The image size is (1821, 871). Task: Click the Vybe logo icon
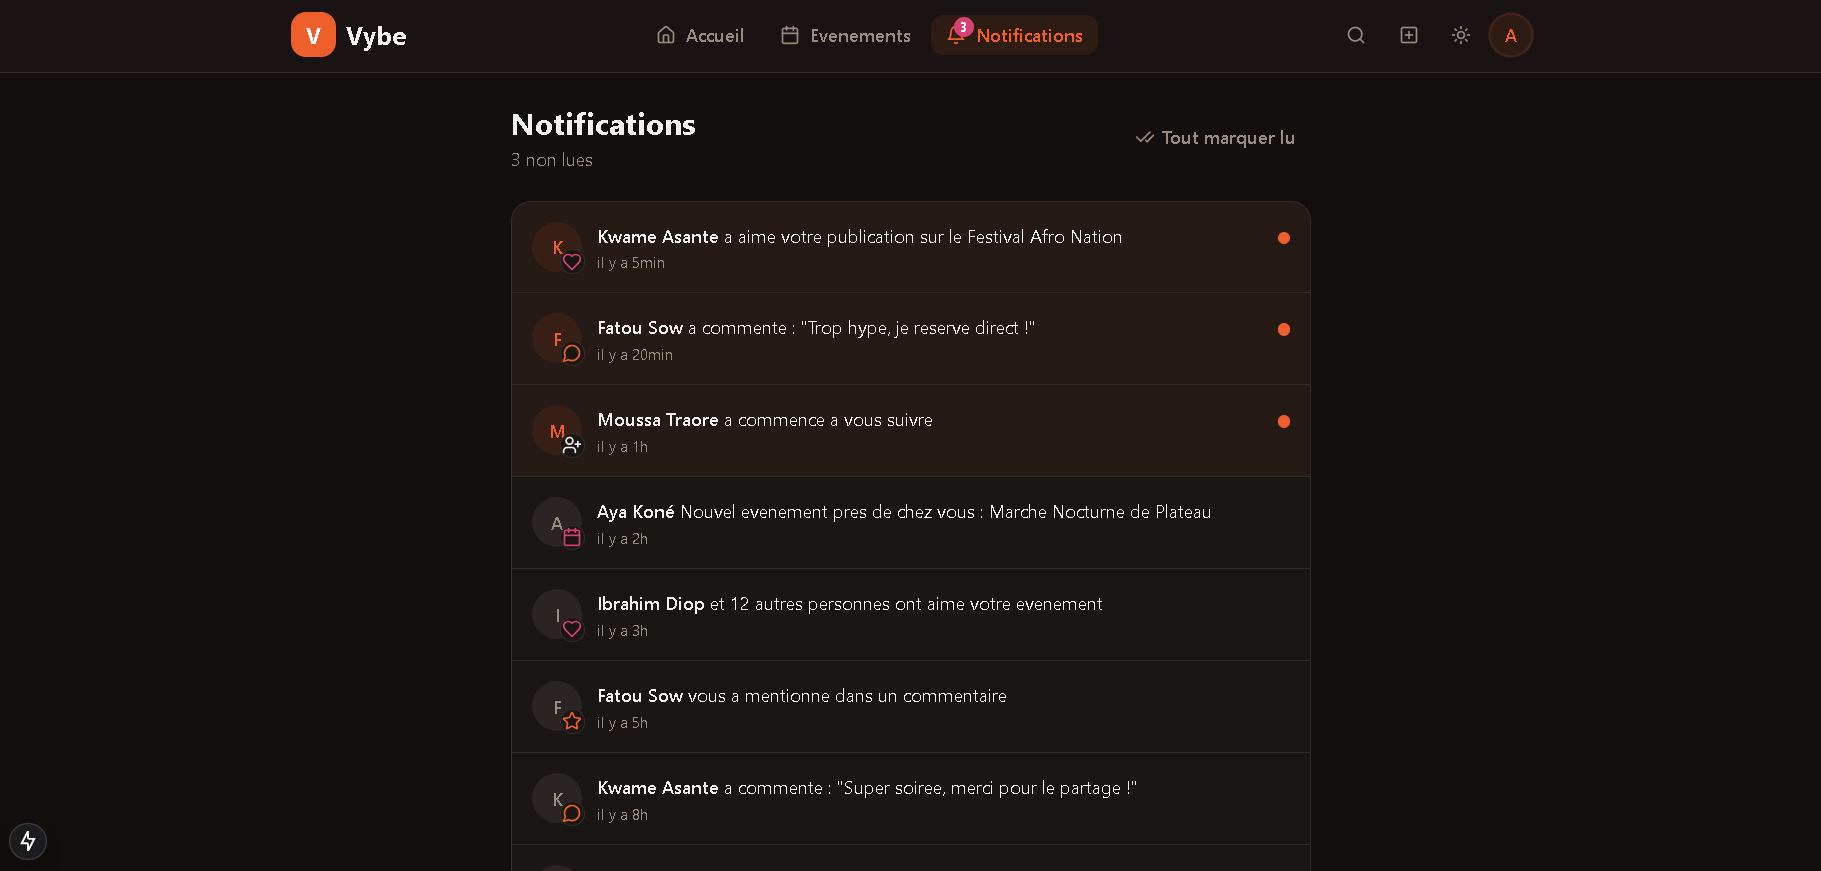[x=313, y=35]
